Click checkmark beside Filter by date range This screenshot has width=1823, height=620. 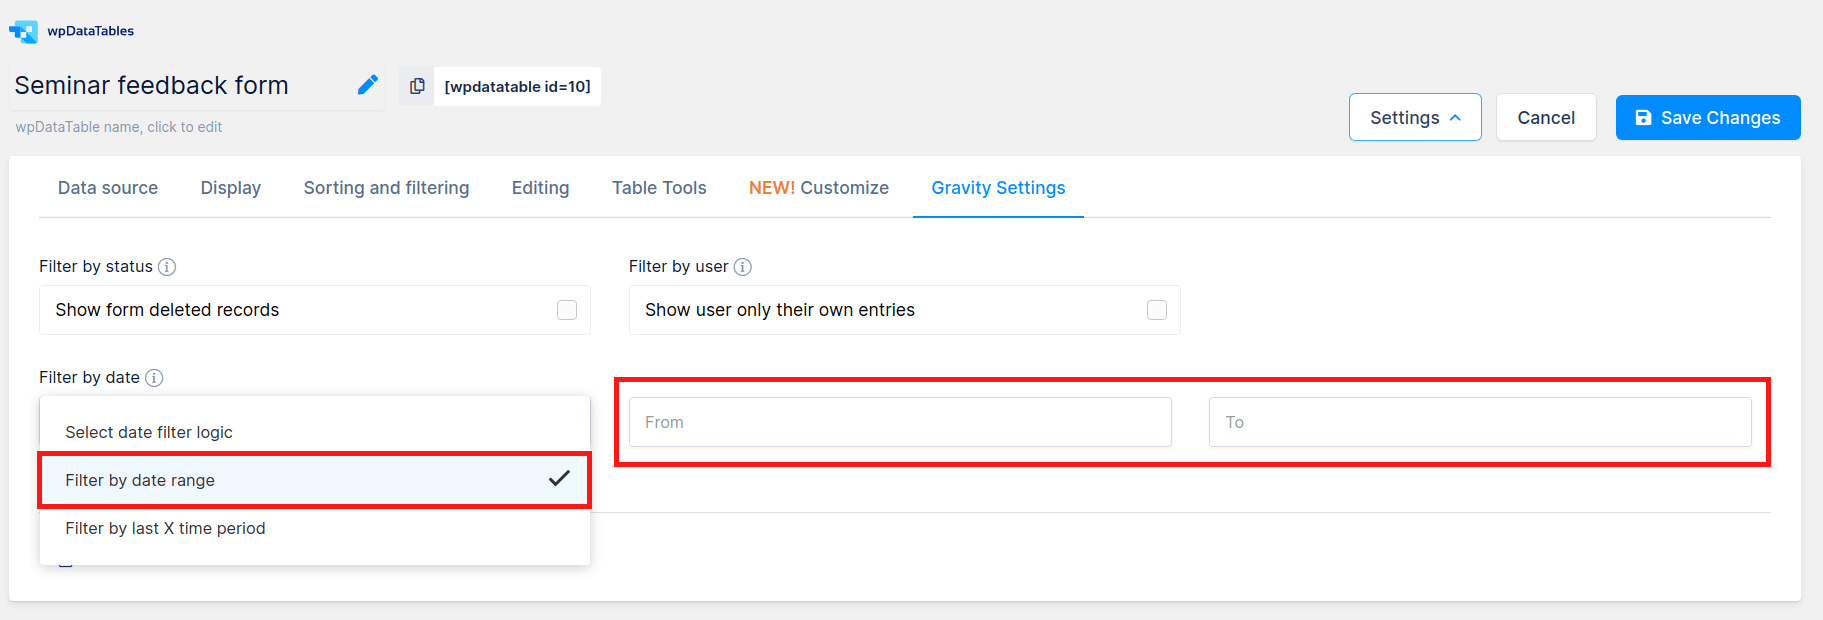[559, 479]
